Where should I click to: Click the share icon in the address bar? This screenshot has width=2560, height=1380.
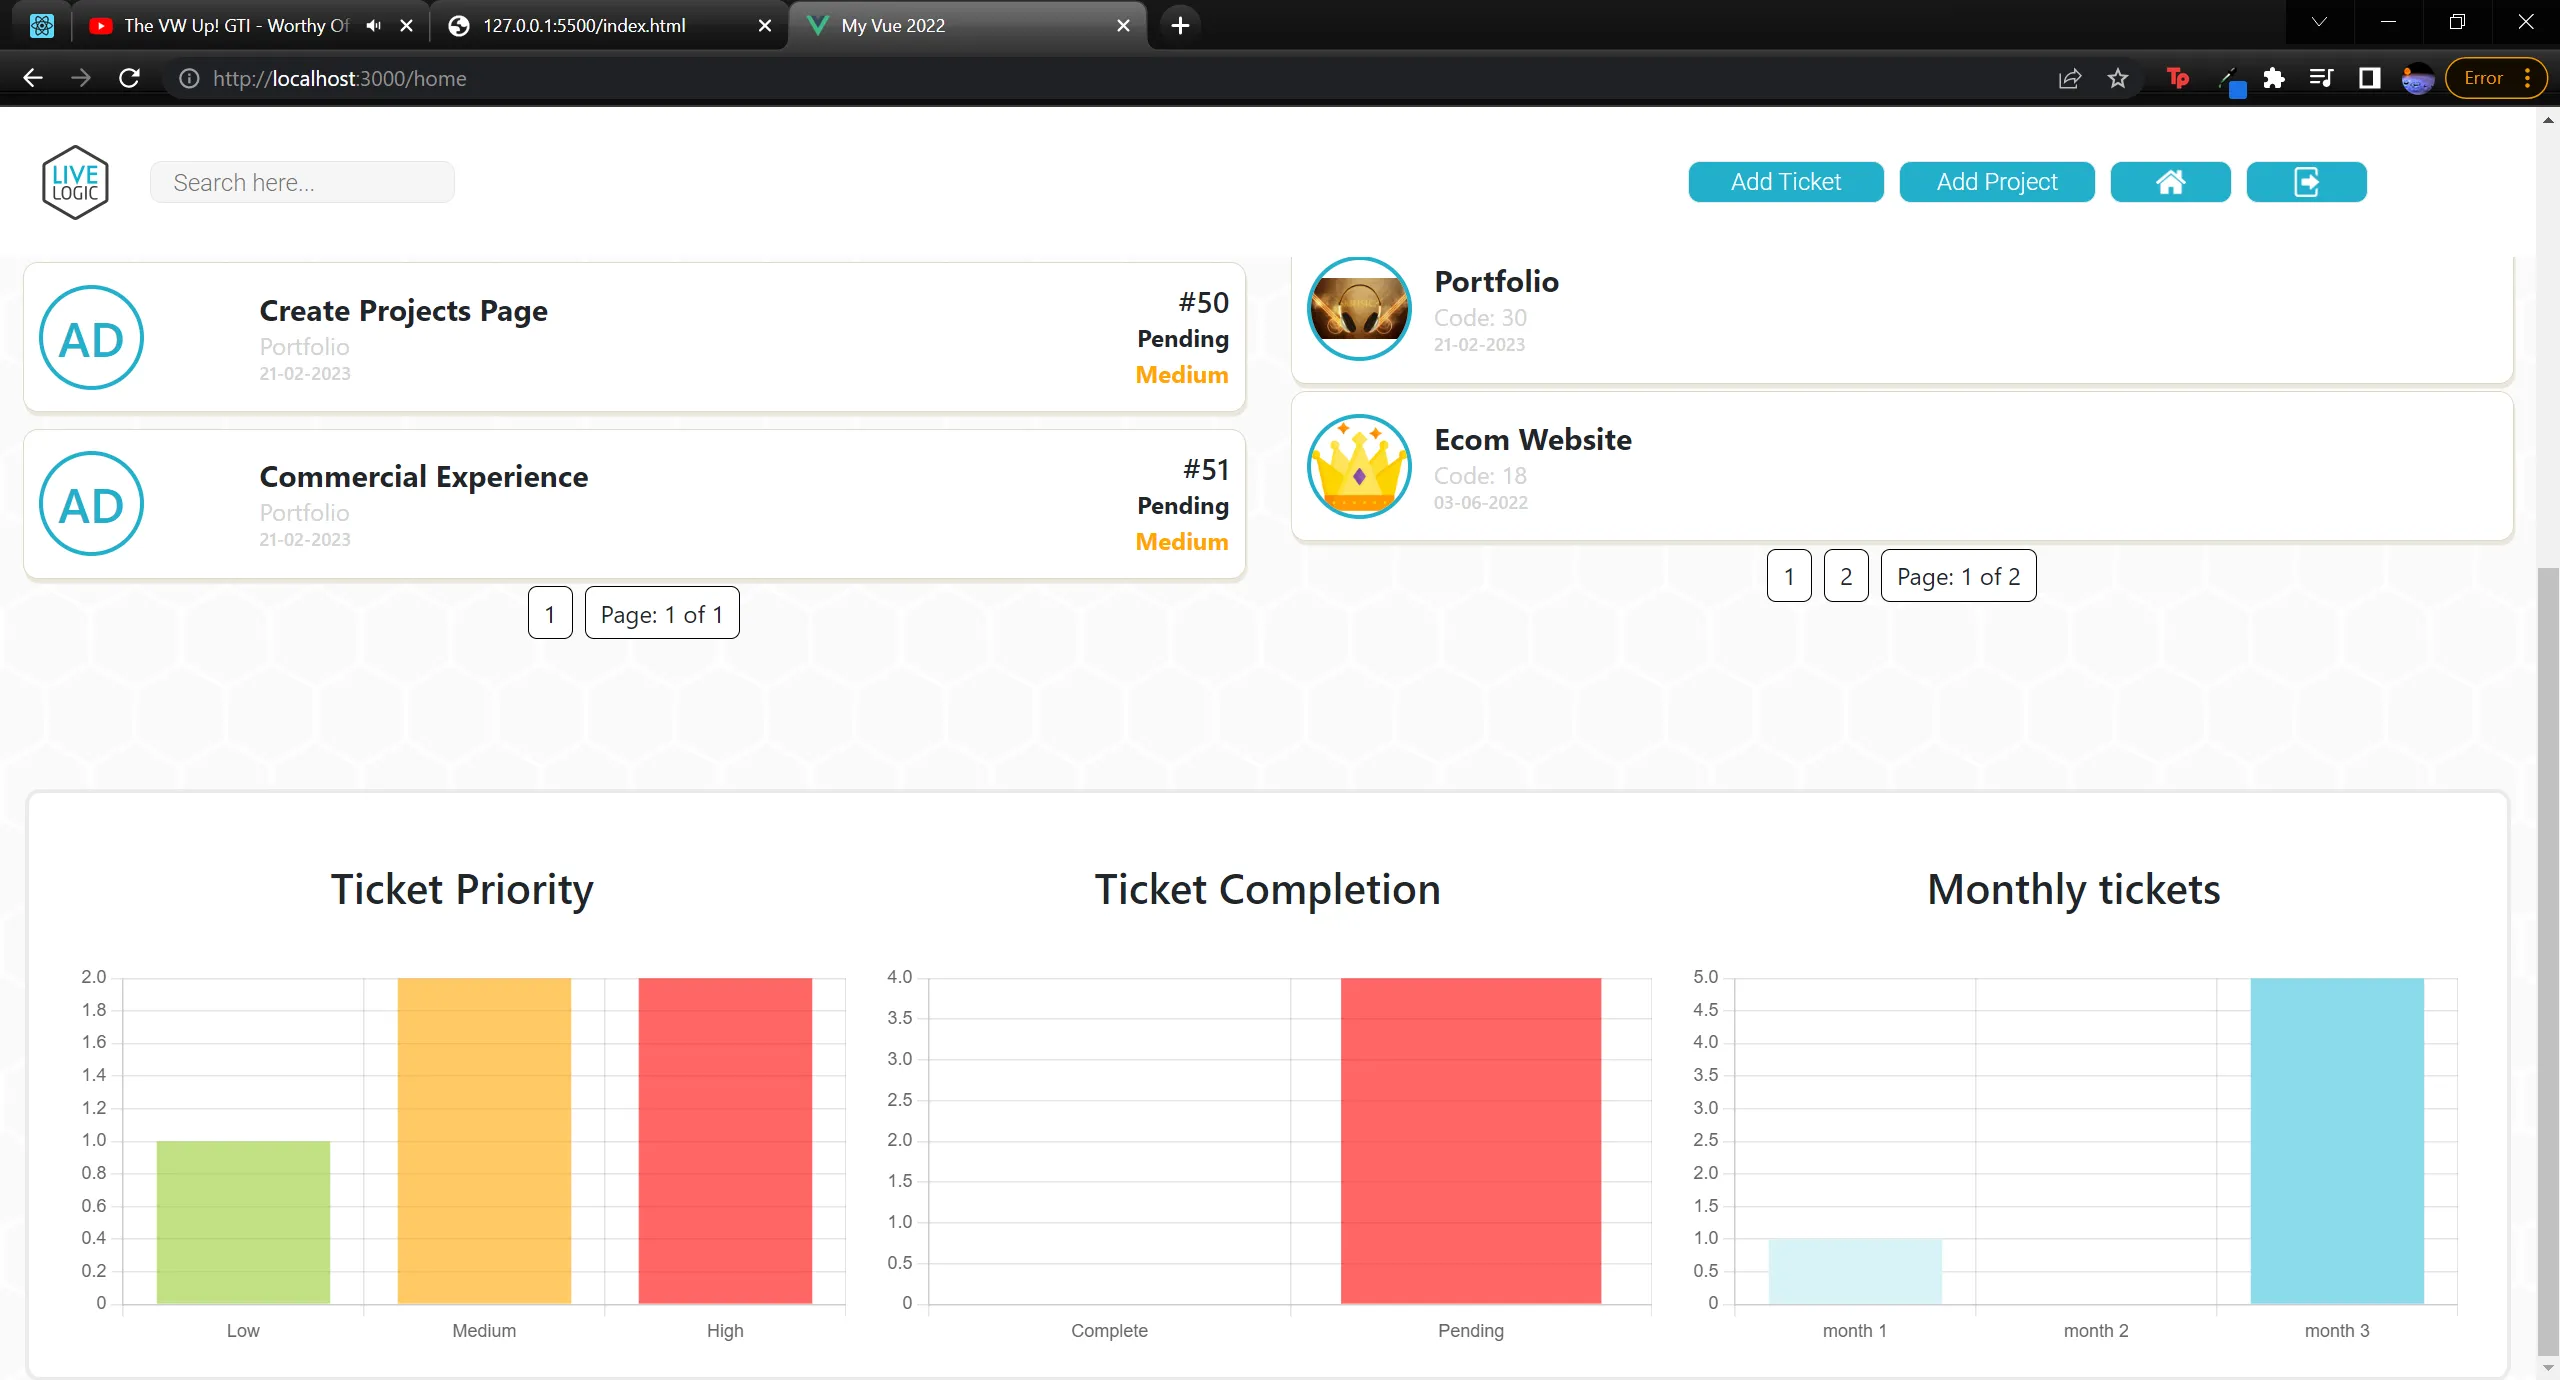[2069, 78]
